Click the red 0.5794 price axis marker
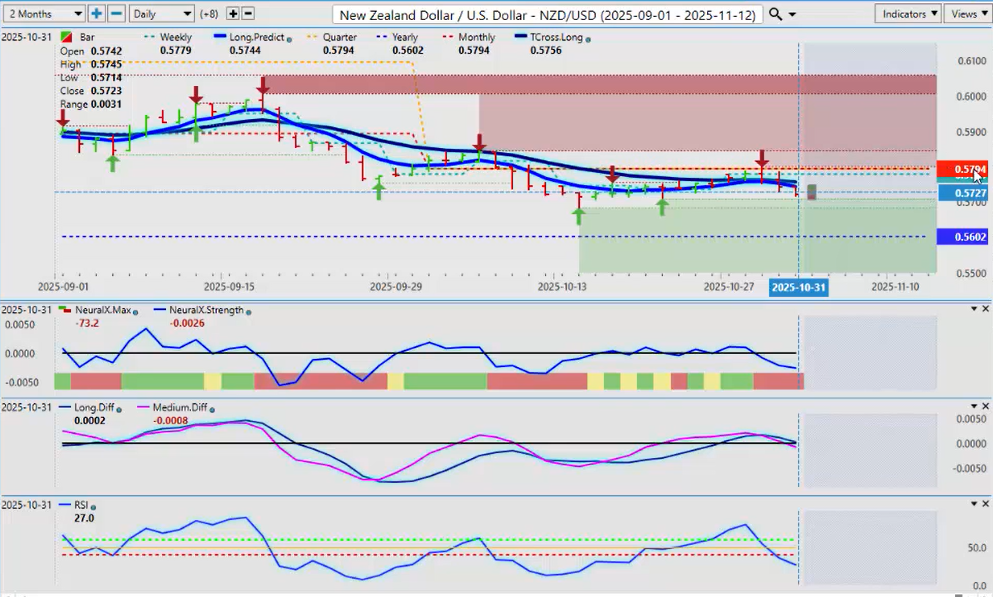Image resolution: width=993 pixels, height=597 pixels. pyautogui.click(x=963, y=169)
